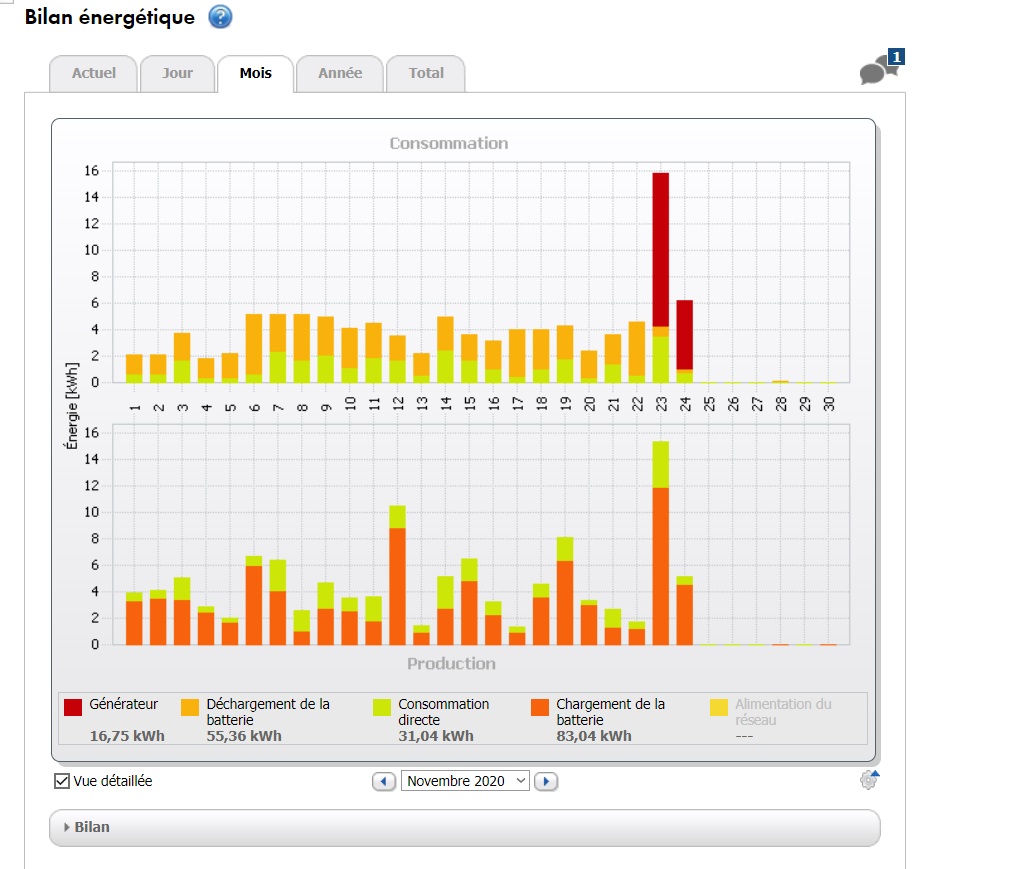Click the production bar for day 23
1033x869 pixels.
tap(661, 543)
